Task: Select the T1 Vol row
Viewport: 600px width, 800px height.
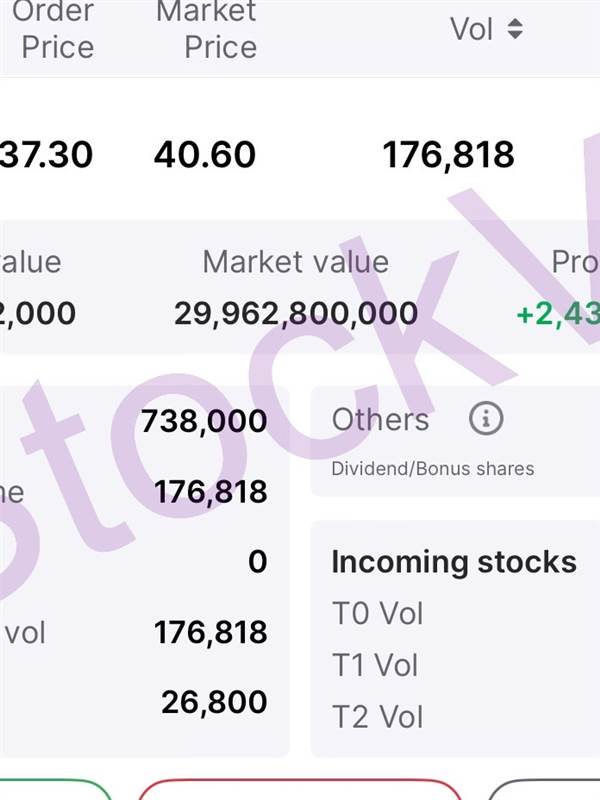Action: pyautogui.click(x=375, y=665)
